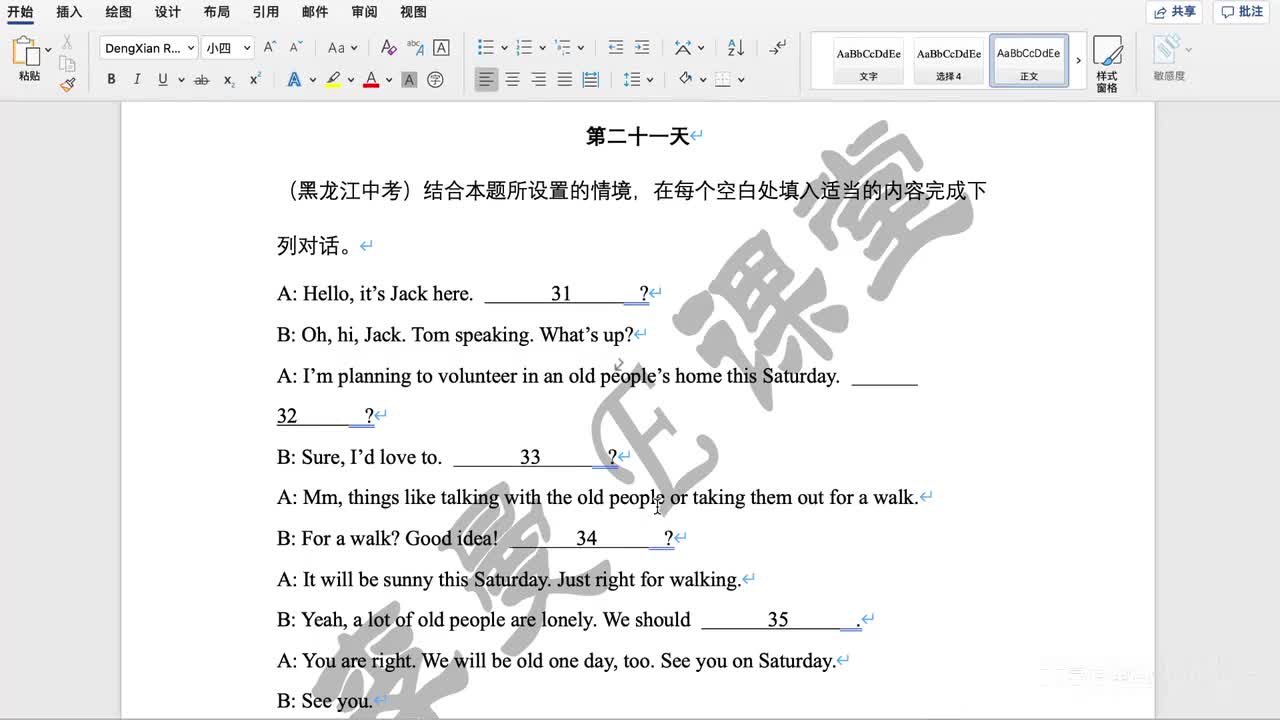Select the Format Painter brush
This screenshot has height=720, width=1280.
(x=67, y=85)
